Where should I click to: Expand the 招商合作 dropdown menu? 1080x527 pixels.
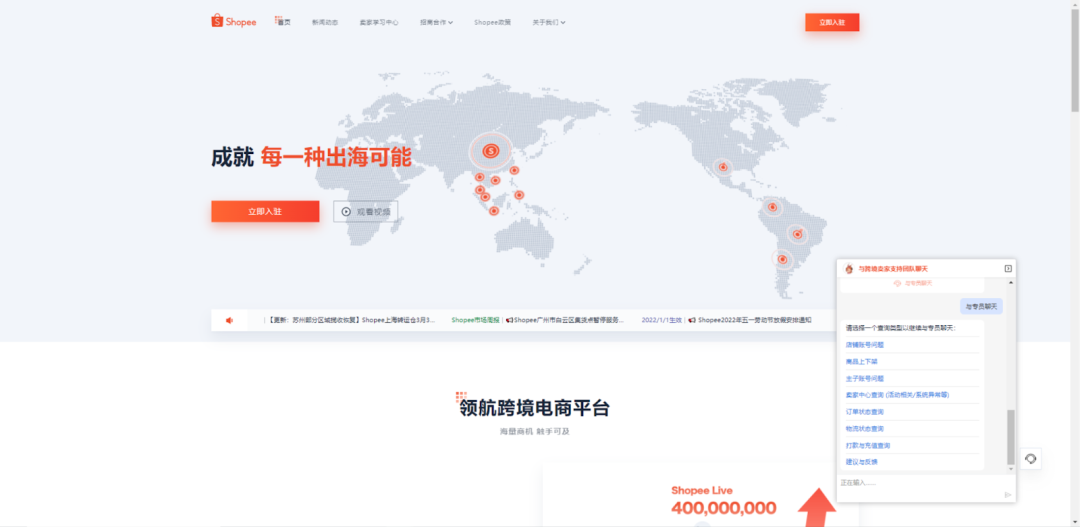(x=436, y=22)
